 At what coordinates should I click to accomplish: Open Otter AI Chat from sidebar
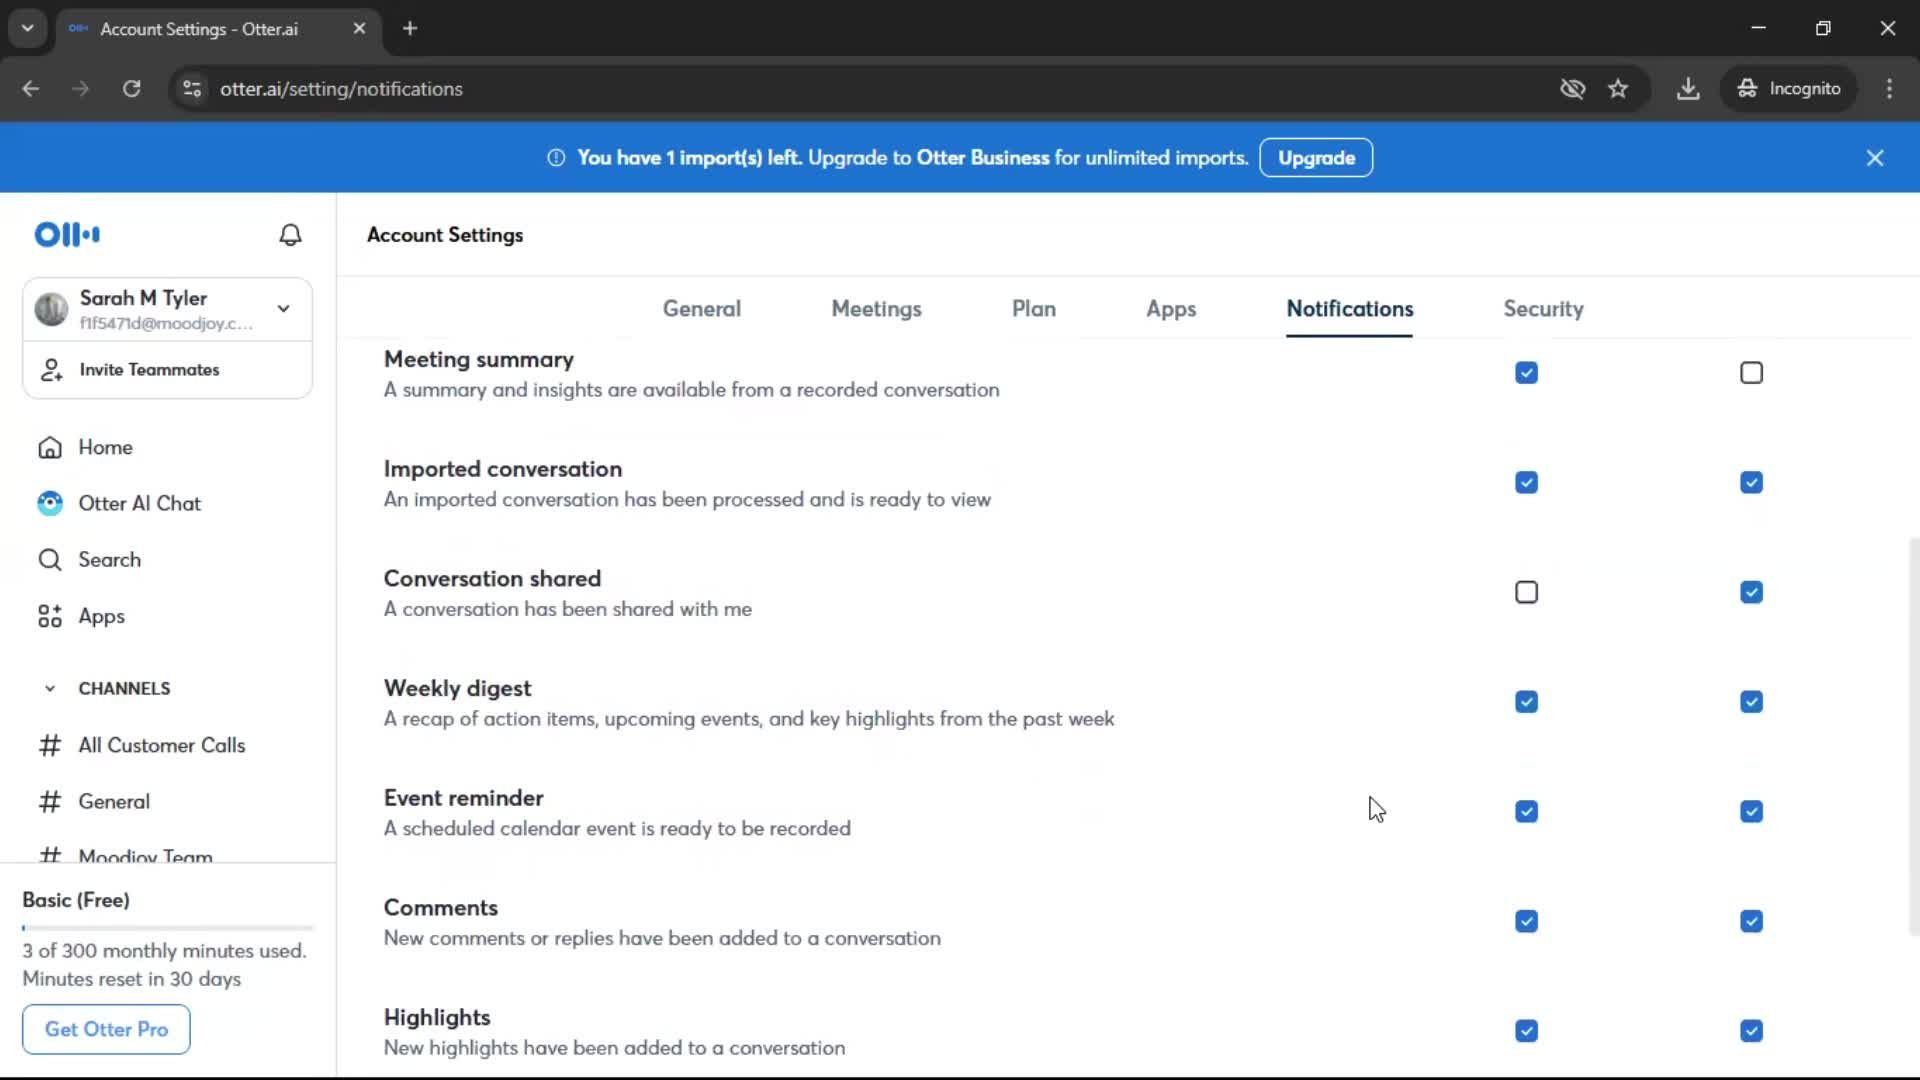[x=139, y=503]
